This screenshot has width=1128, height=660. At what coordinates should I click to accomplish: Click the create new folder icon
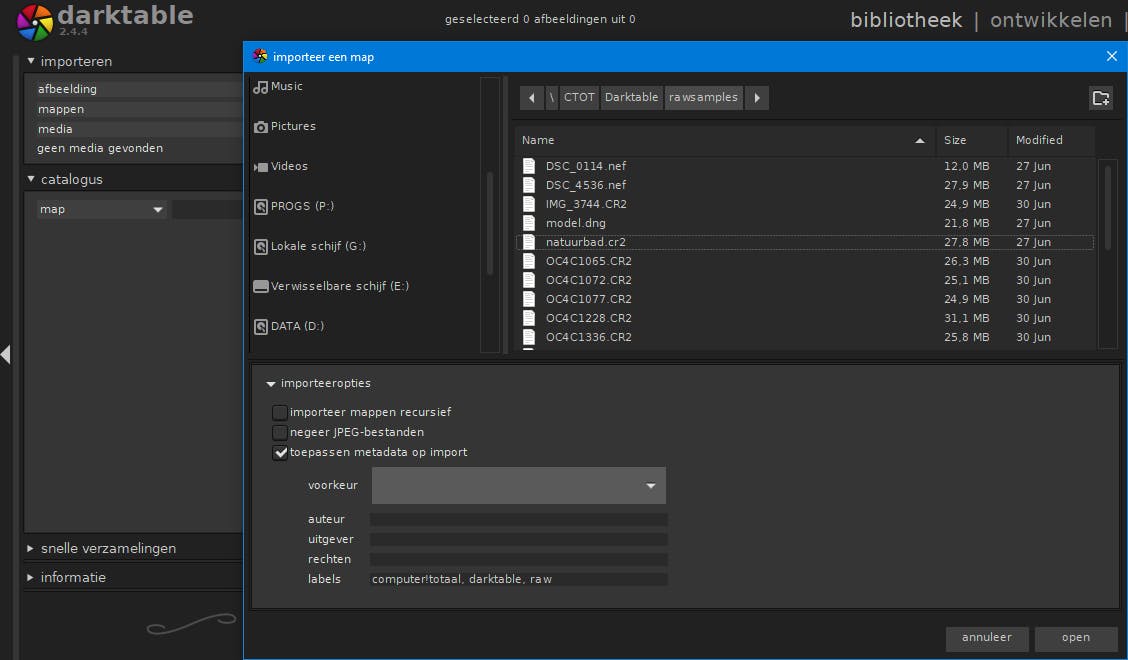click(x=1100, y=98)
